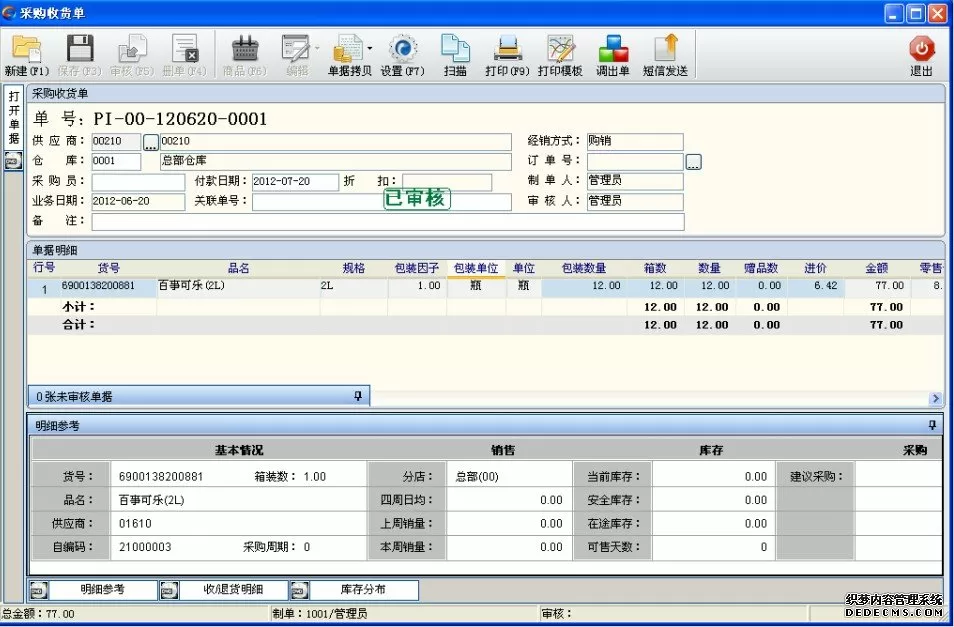Click the 短信发送 send SMS icon
The height and width of the screenshot is (627, 954).
[x=665, y=50]
